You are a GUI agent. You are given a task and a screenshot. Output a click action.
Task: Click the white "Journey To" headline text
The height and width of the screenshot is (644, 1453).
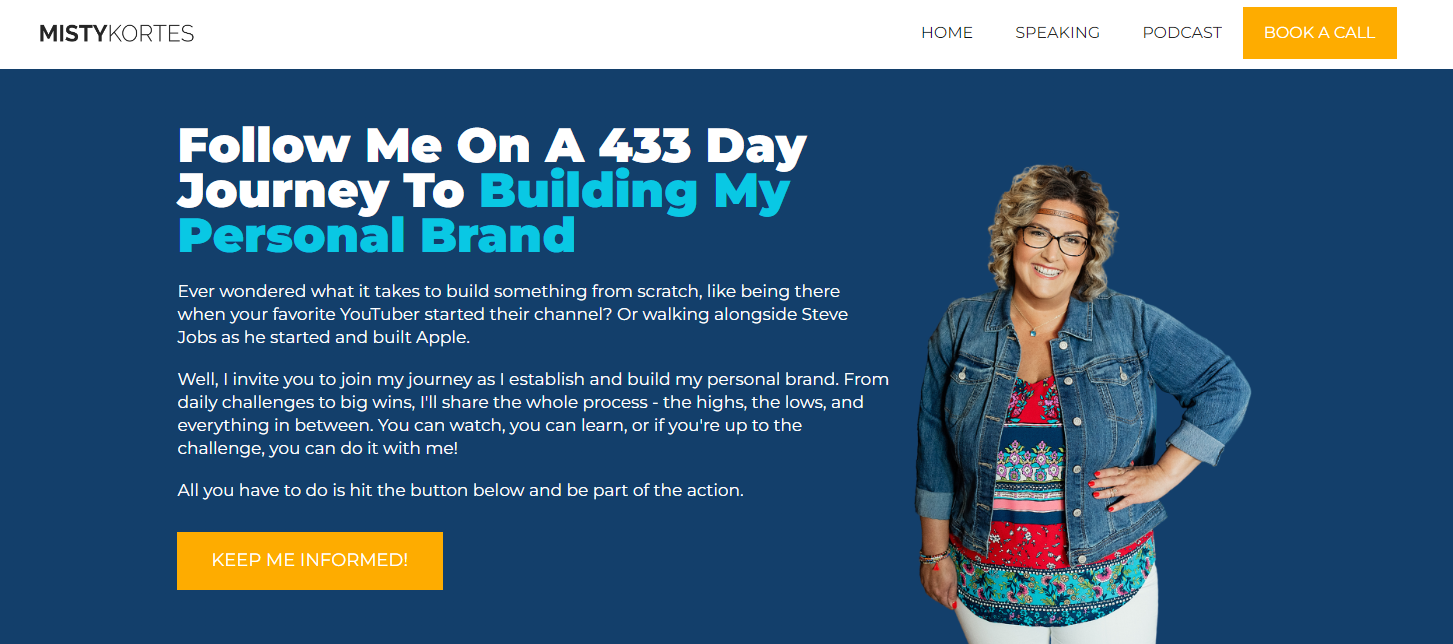click(x=320, y=191)
